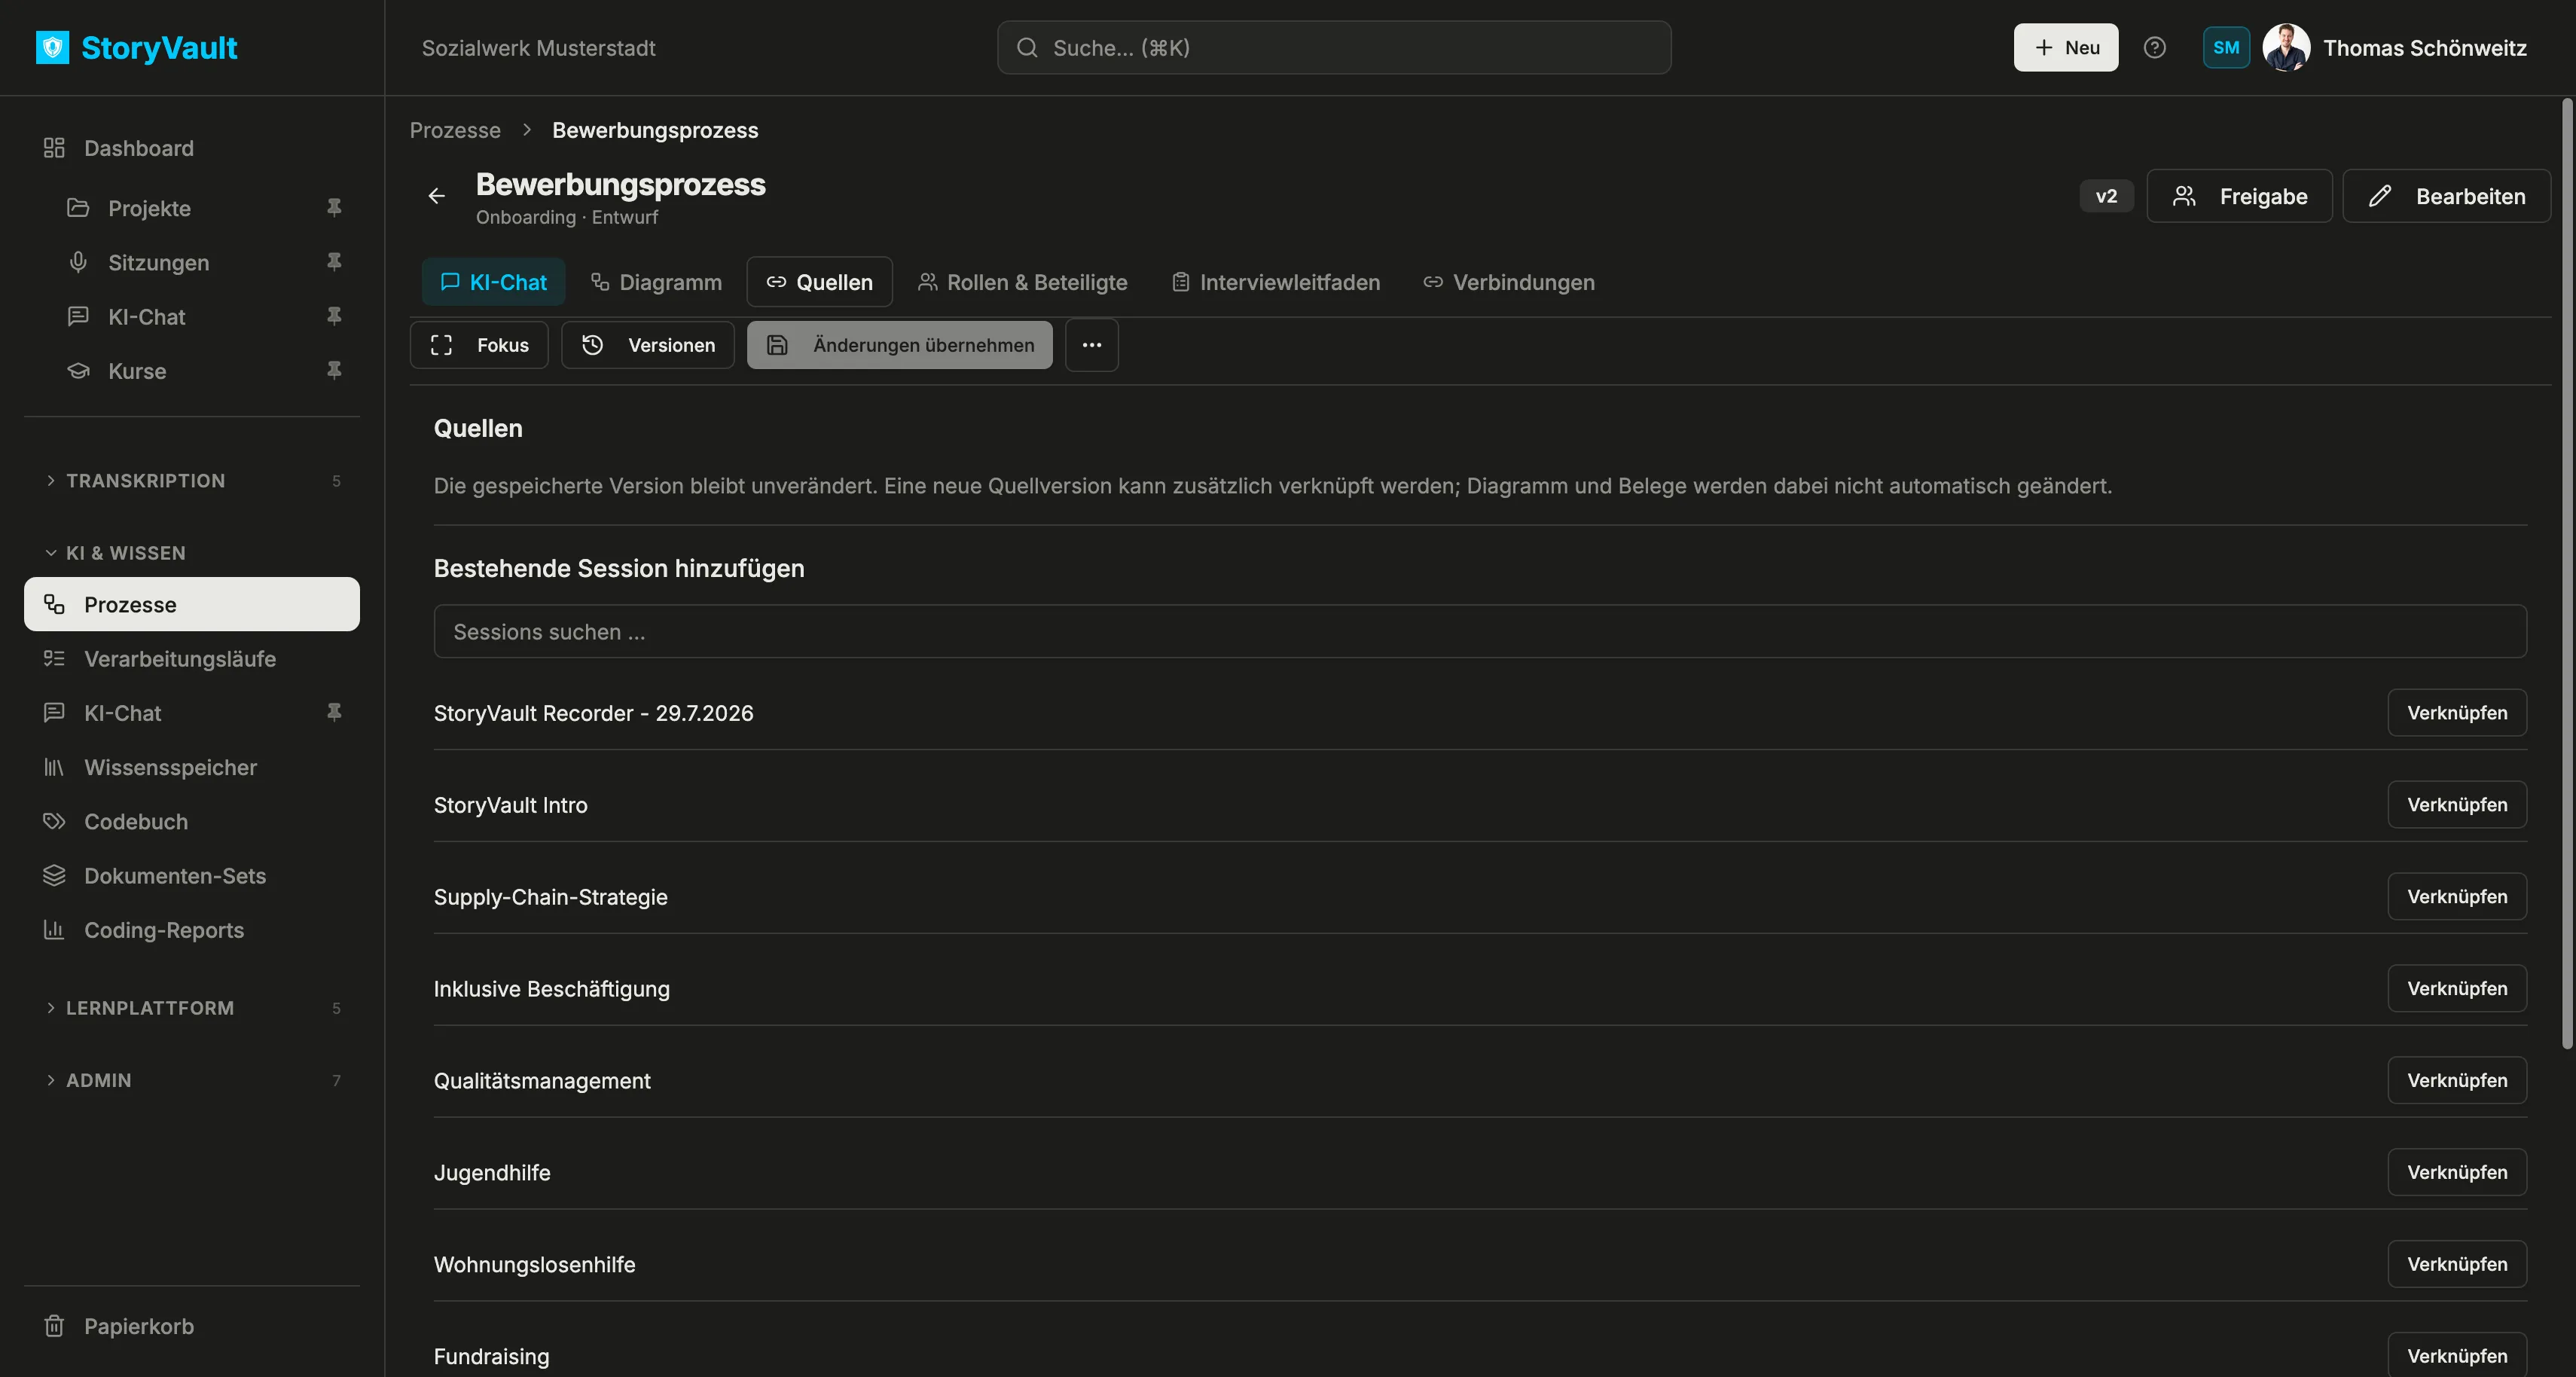Click the Prozesse breadcrumb link
Screen dimensions: 2576x1377
coord(455,130)
